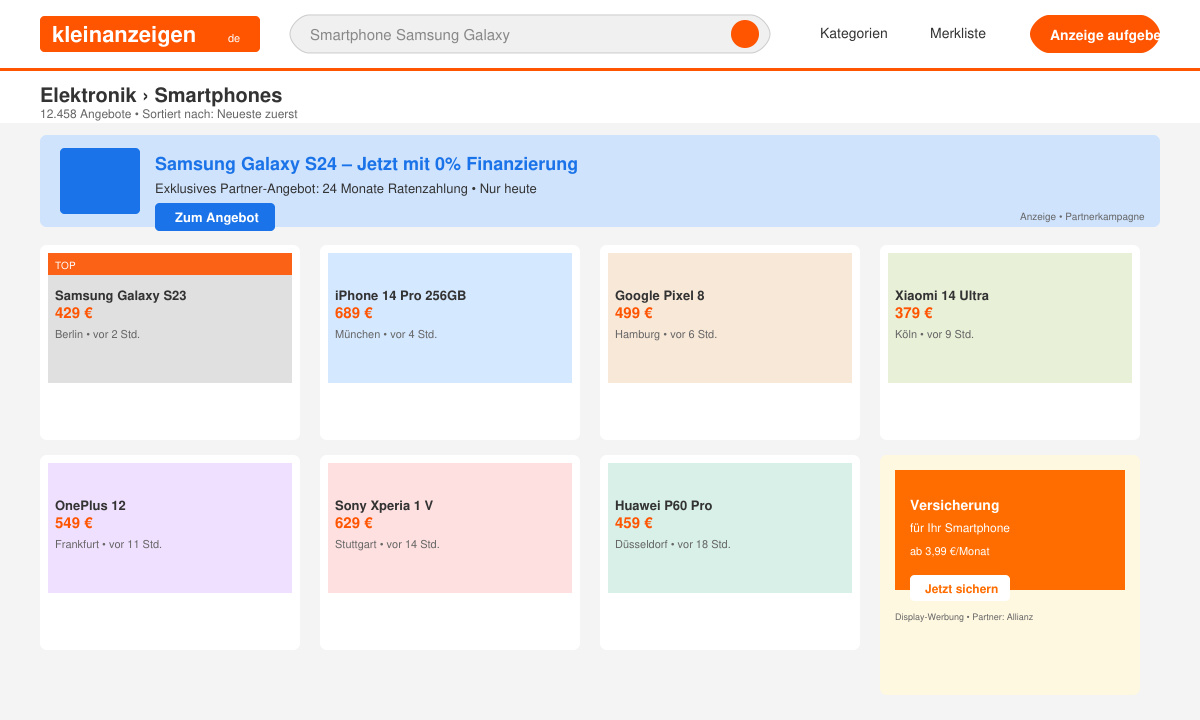Click the 629 € price
This screenshot has width=1200, height=720.
(354, 523)
